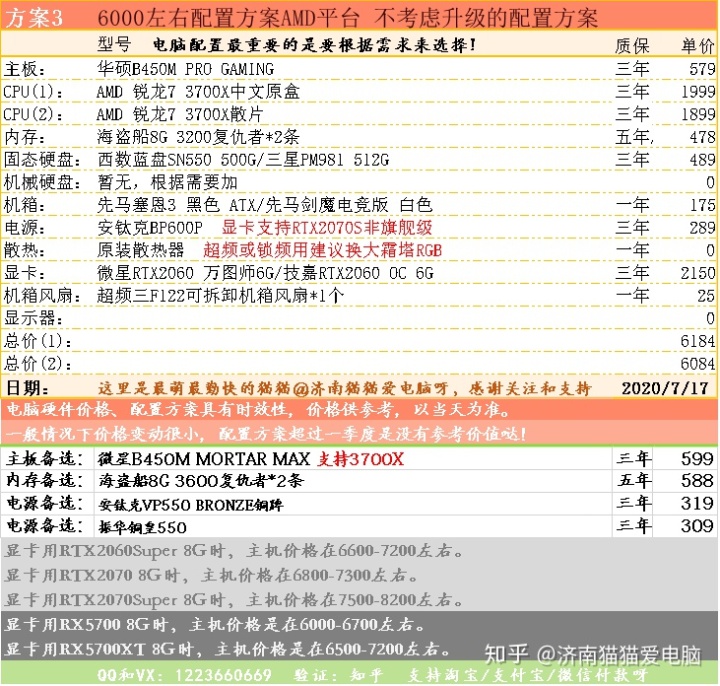The image size is (720, 686).
Task: Select the cell 超频三F122可拆卸机箱风扇*1个
Action: (220, 295)
